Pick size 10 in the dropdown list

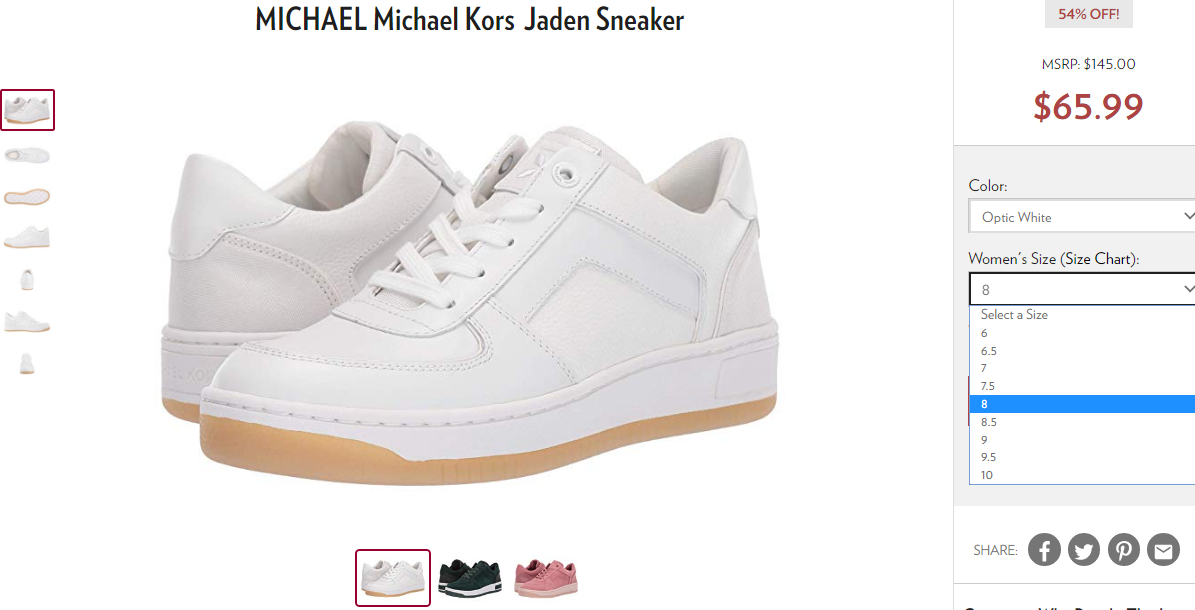point(1081,475)
